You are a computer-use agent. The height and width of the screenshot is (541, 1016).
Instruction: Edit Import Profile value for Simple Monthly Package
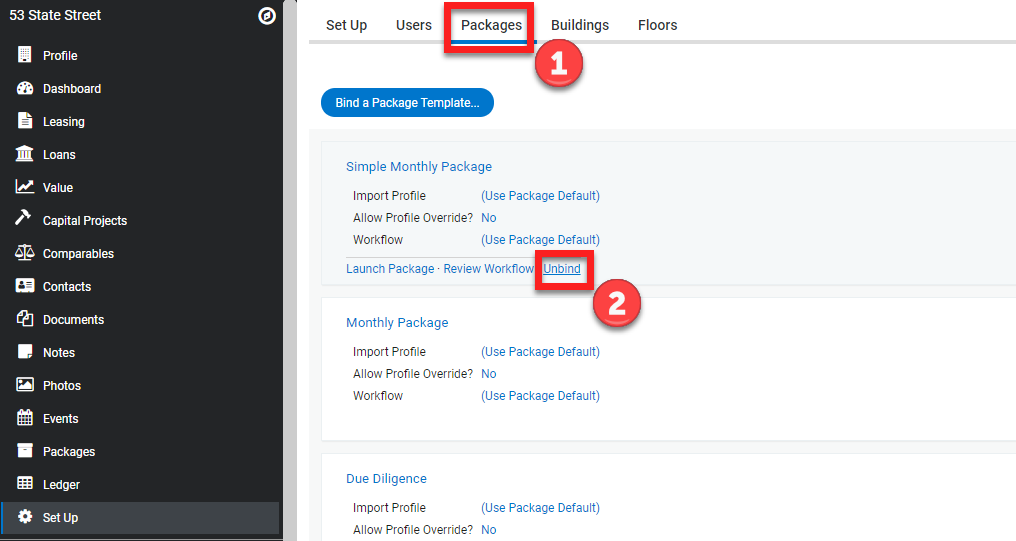tap(540, 196)
